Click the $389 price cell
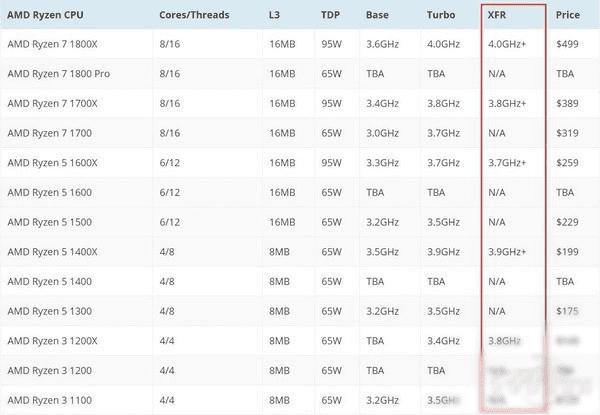The height and width of the screenshot is (415, 600). click(567, 104)
